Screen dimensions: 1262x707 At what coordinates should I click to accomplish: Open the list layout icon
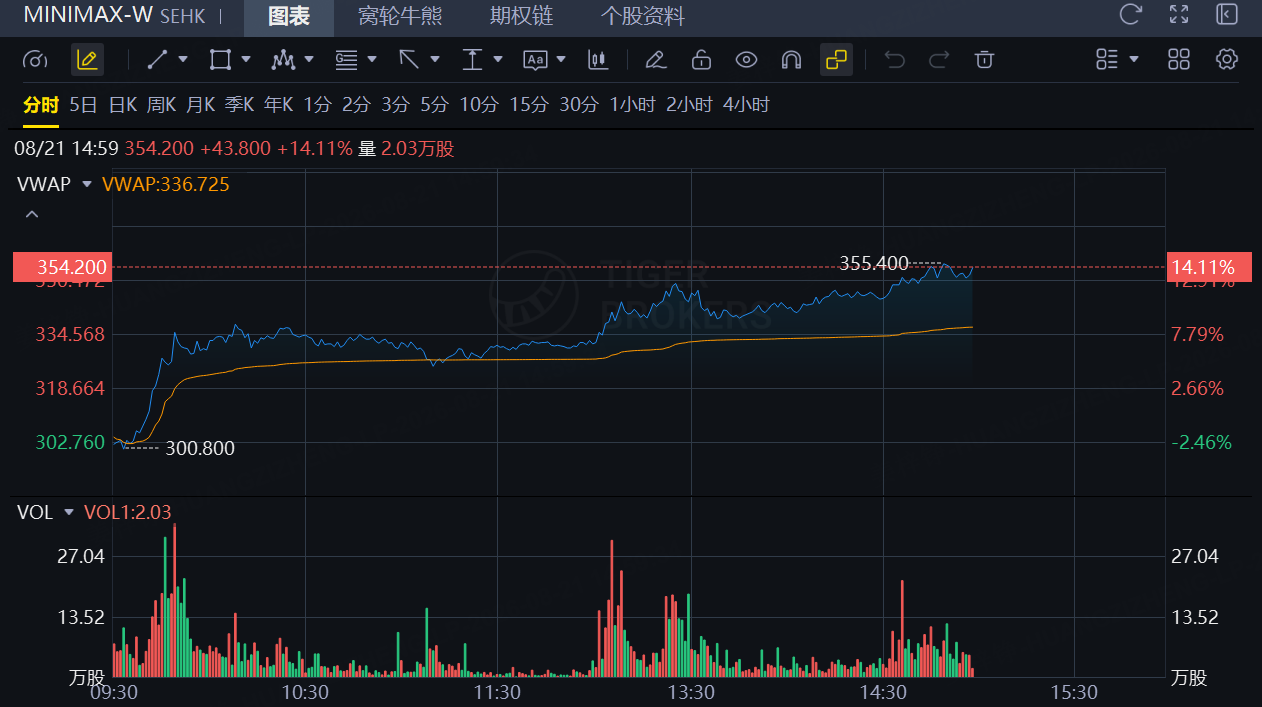coord(1107,60)
